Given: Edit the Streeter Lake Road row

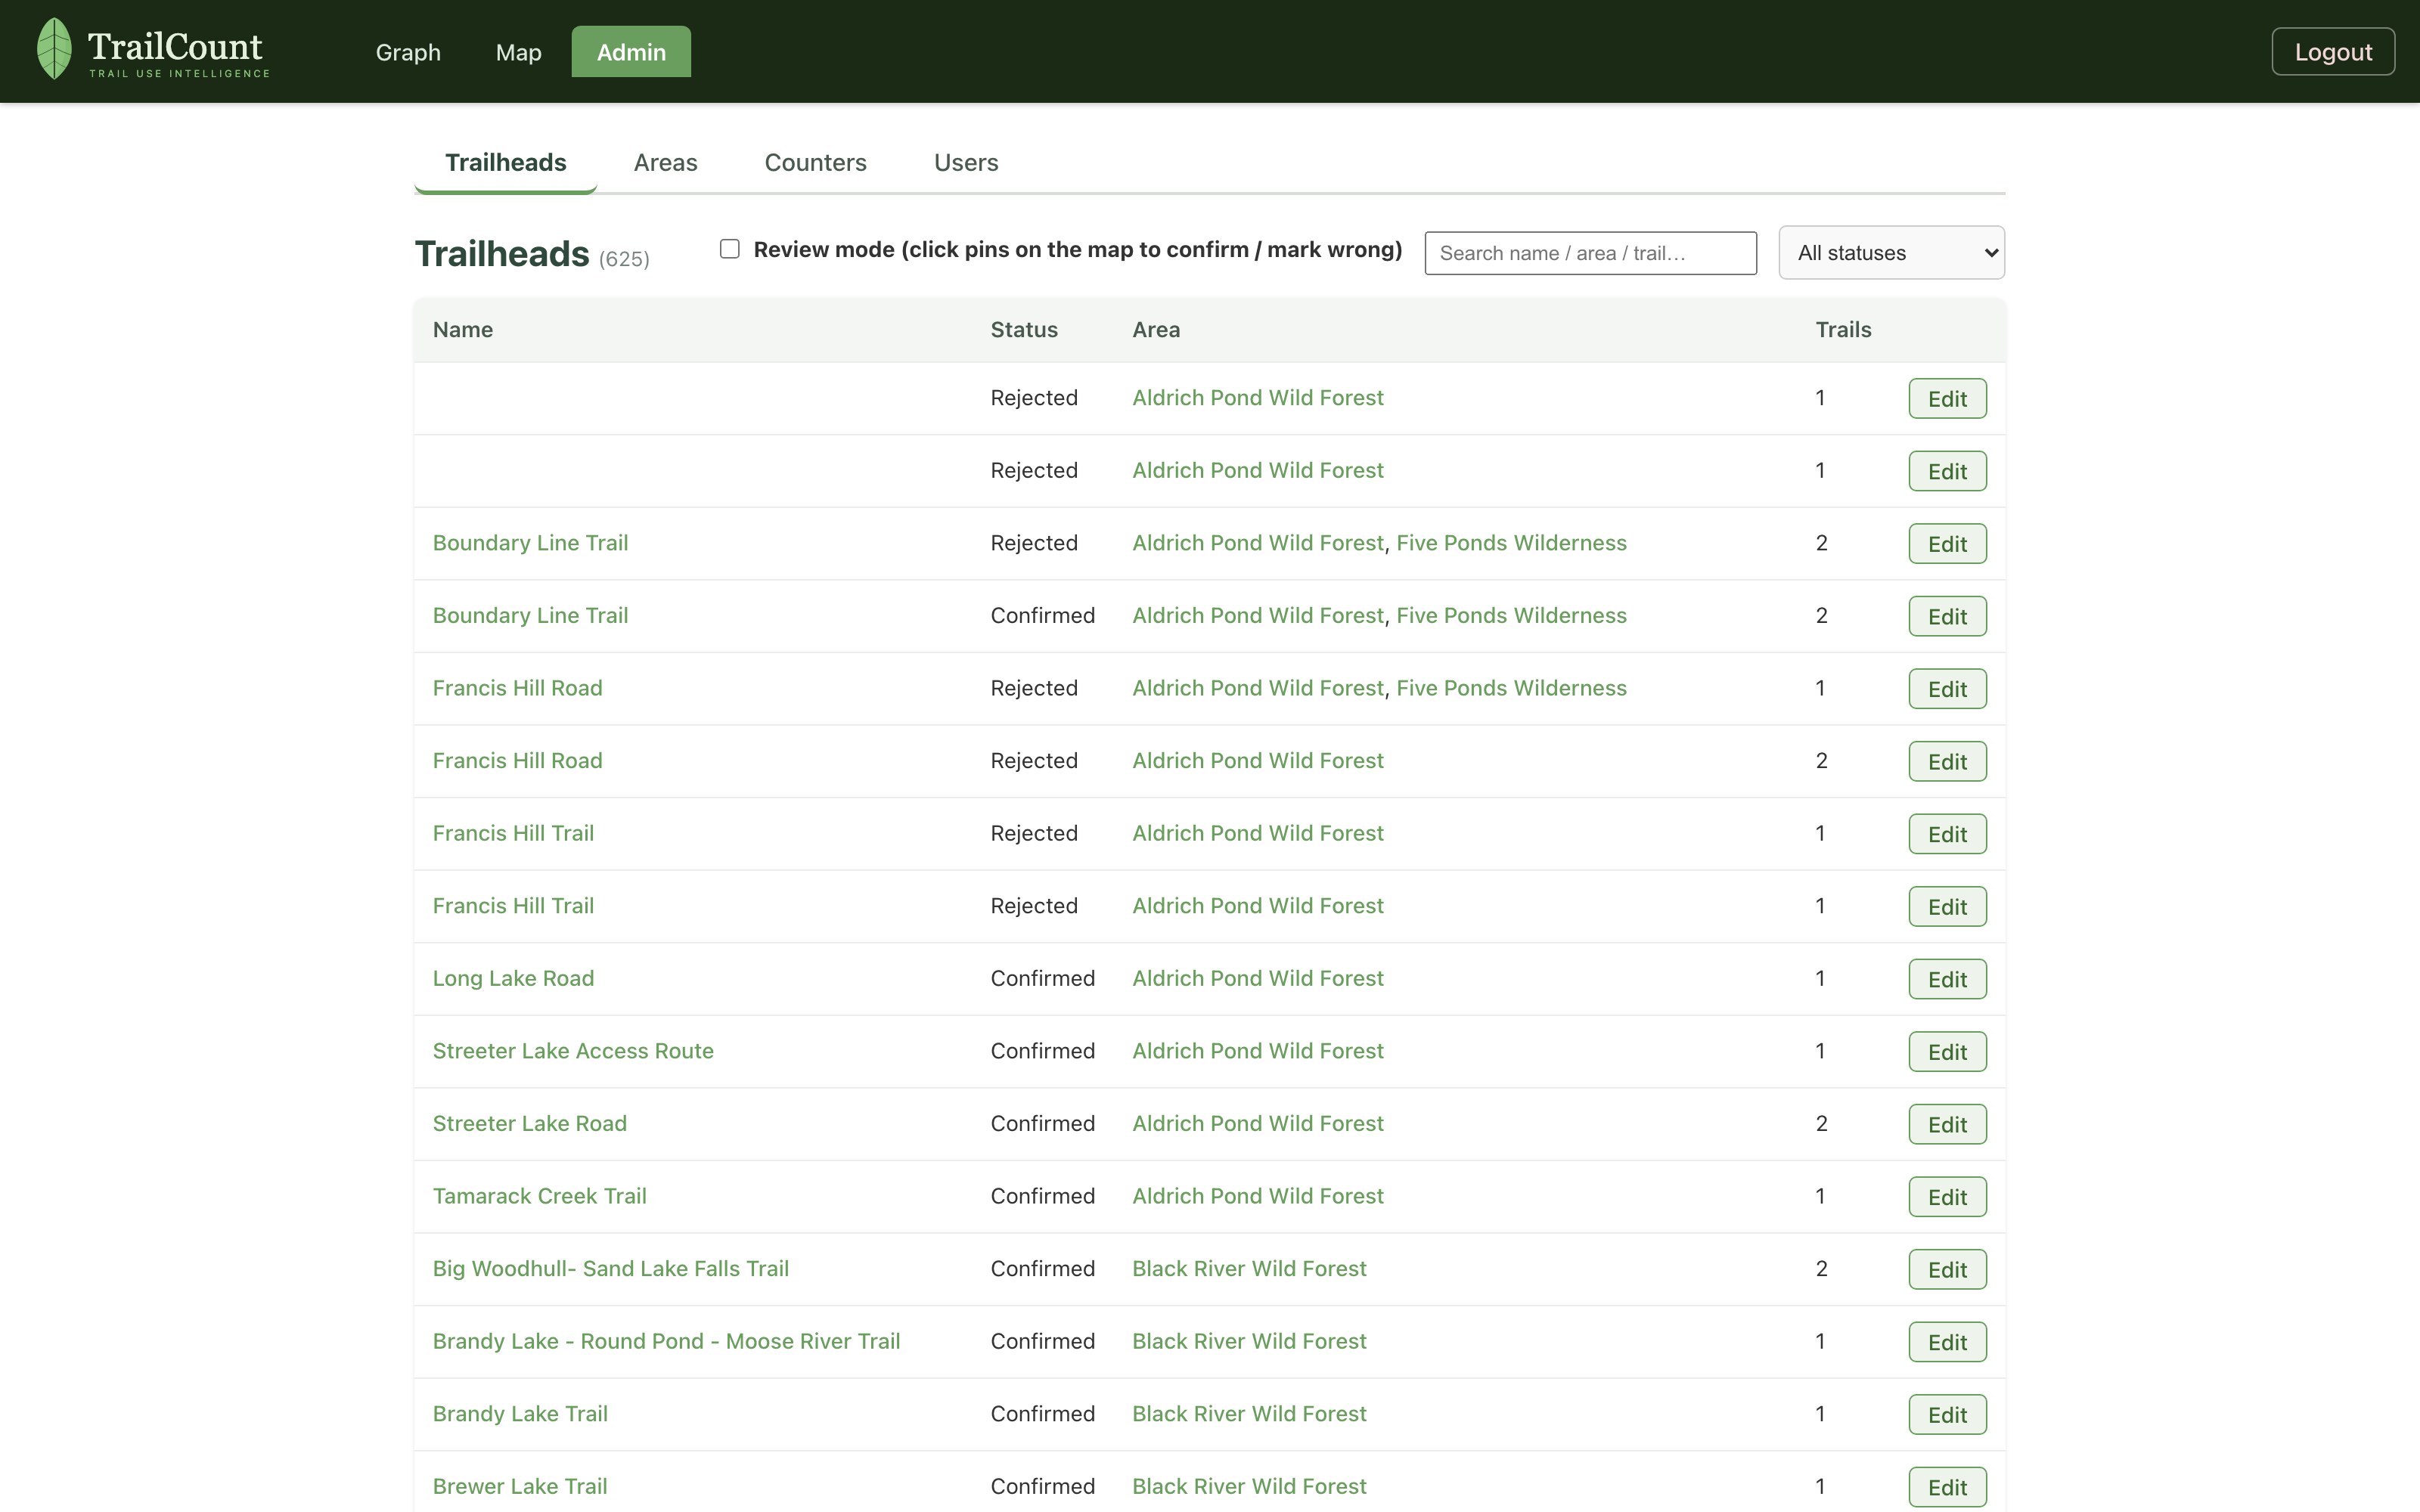Looking at the screenshot, I should [x=1947, y=1125].
